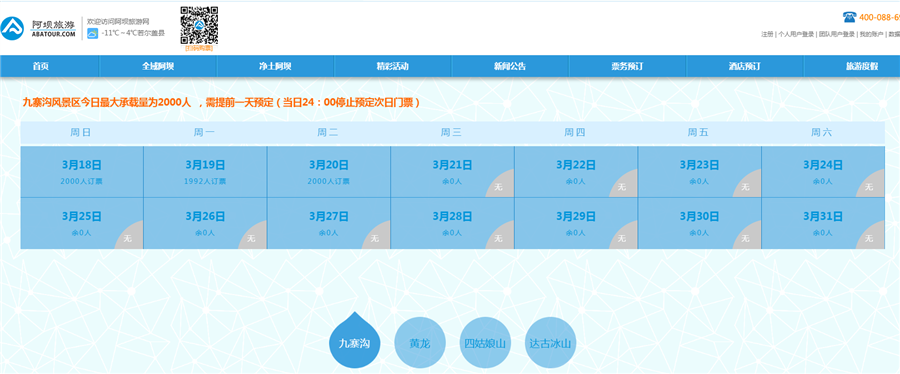This screenshot has width=900, height=374.
Task: Click 2000人订票 text under 3月20日
Action: pos(328,181)
